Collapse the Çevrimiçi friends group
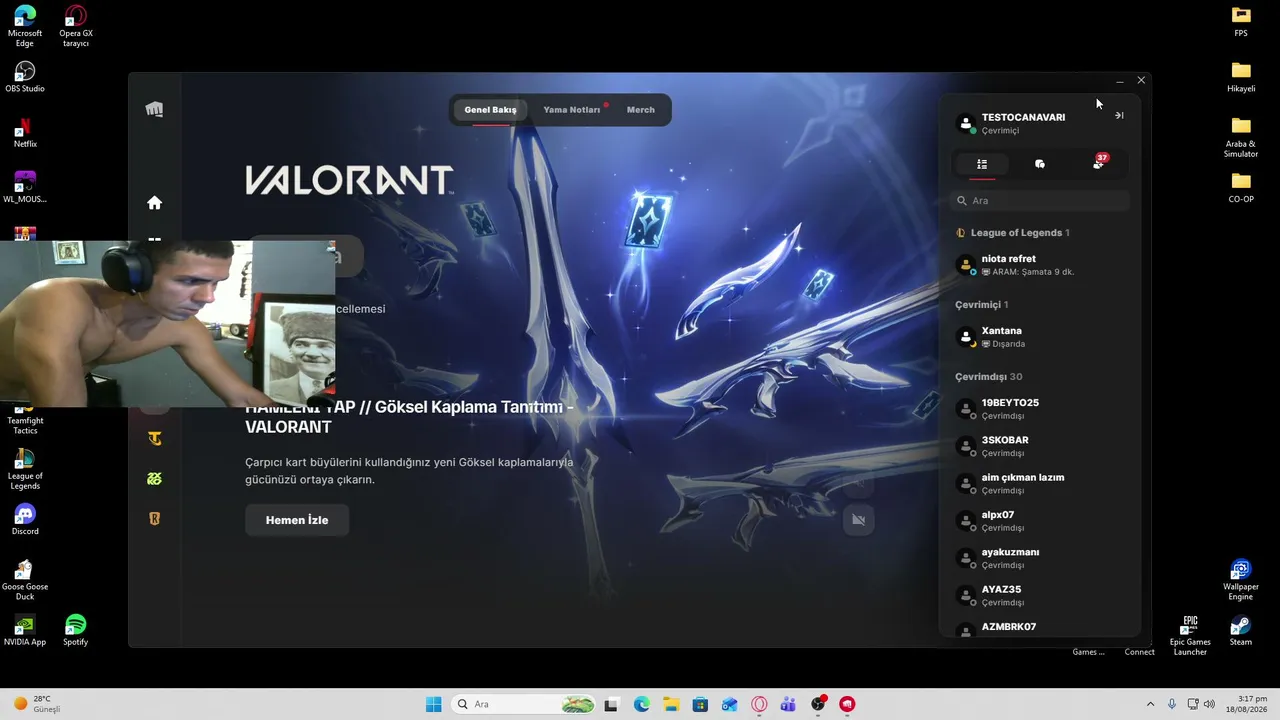The width and height of the screenshot is (1280, 720). tap(981, 305)
